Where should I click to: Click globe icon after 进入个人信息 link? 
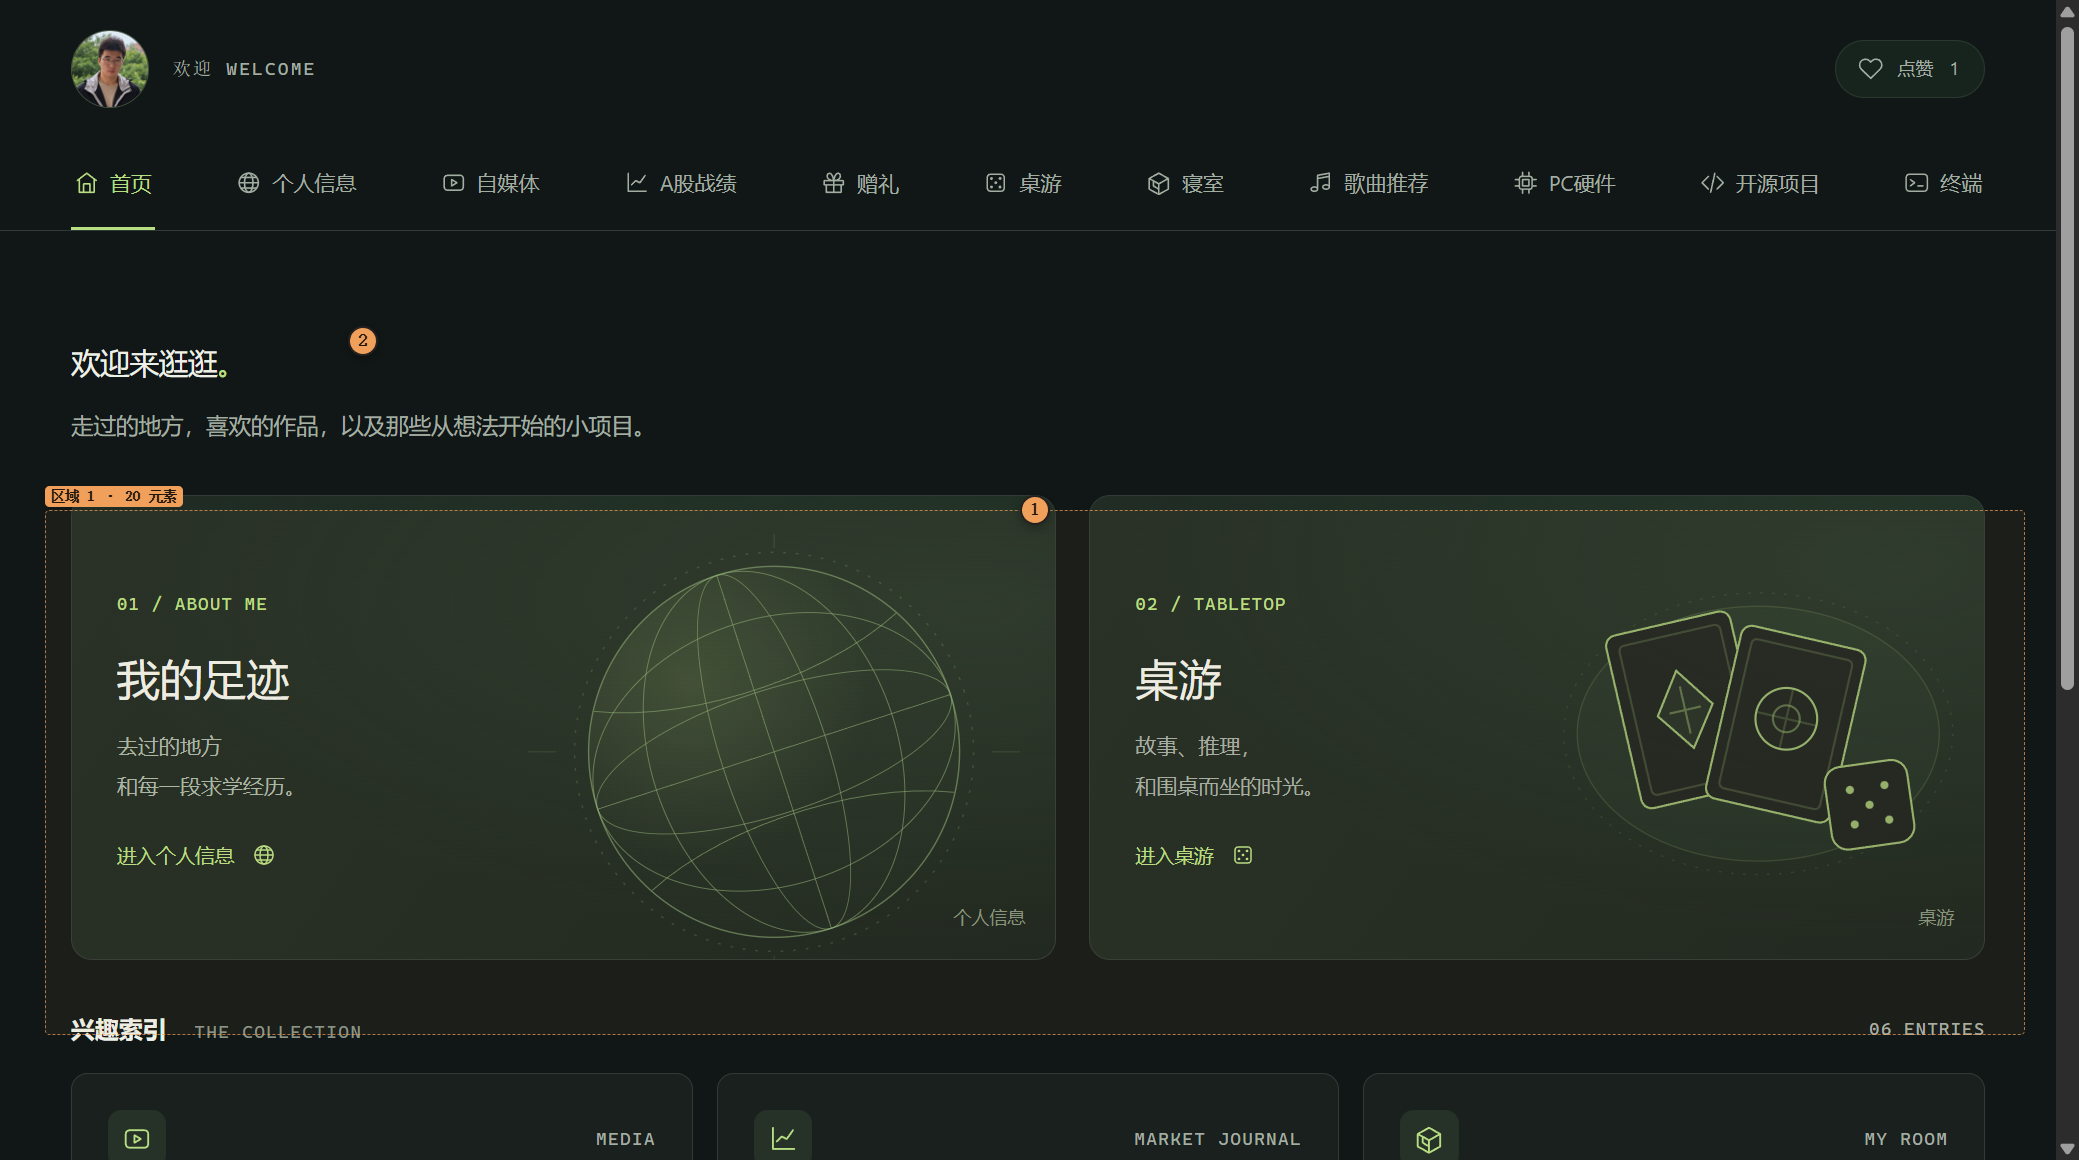pyautogui.click(x=264, y=855)
